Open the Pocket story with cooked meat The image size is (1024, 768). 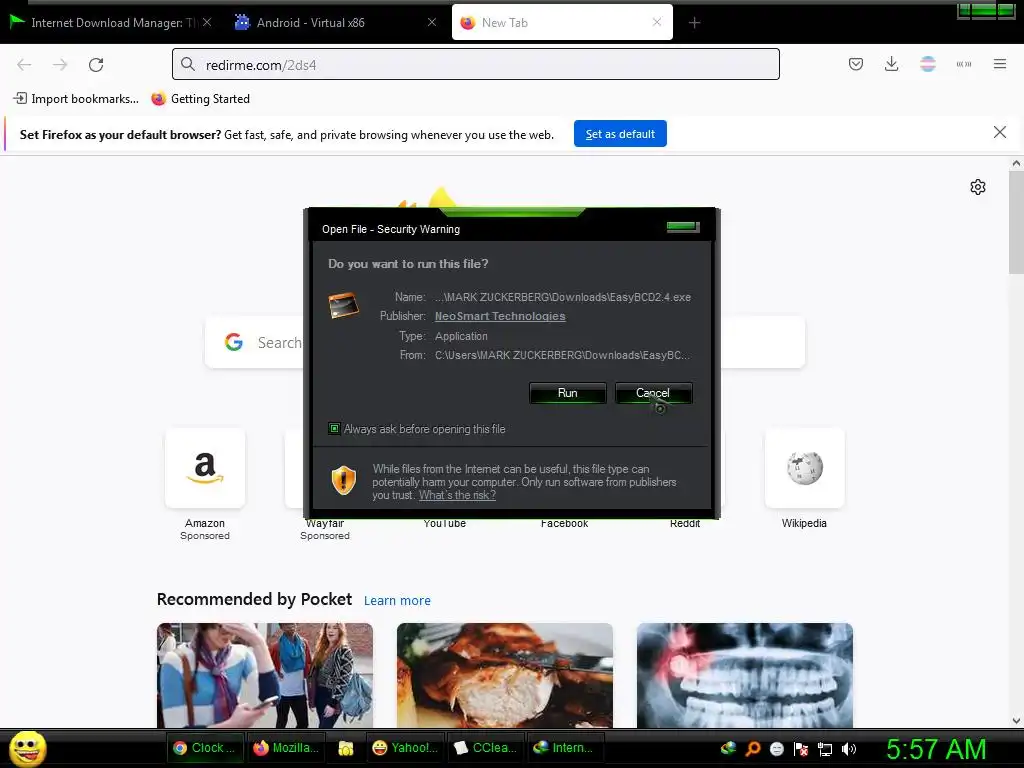pyautogui.click(x=504, y=675)
